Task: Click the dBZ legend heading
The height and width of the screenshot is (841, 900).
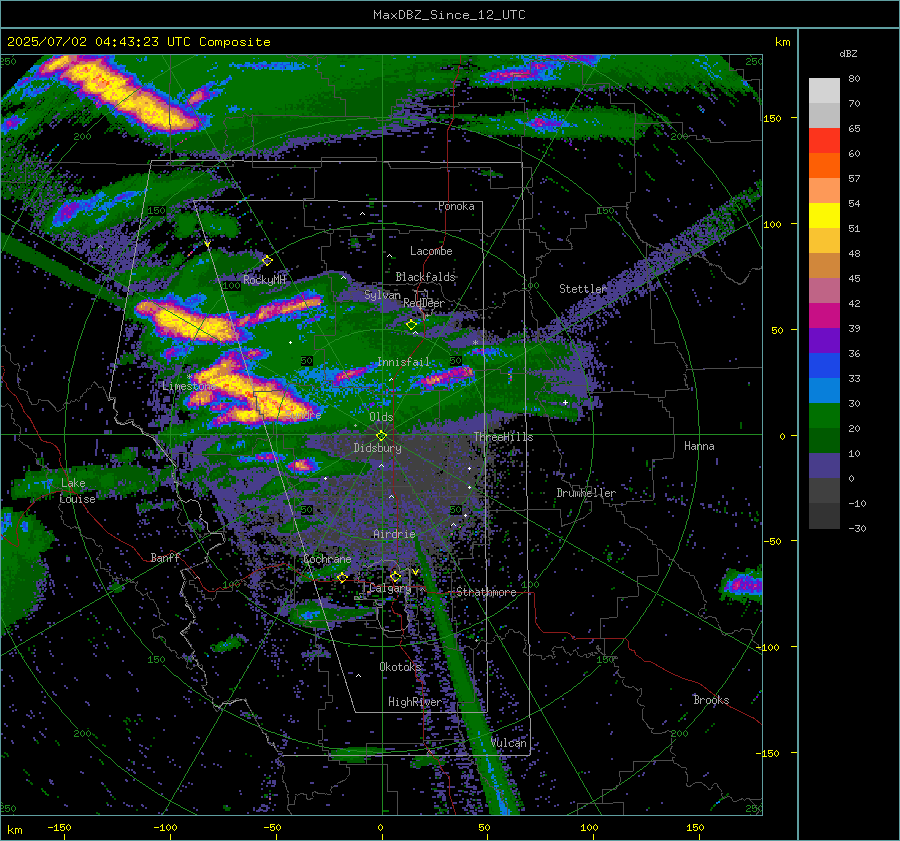Action: pyautogui.click(x=848, y=53)
